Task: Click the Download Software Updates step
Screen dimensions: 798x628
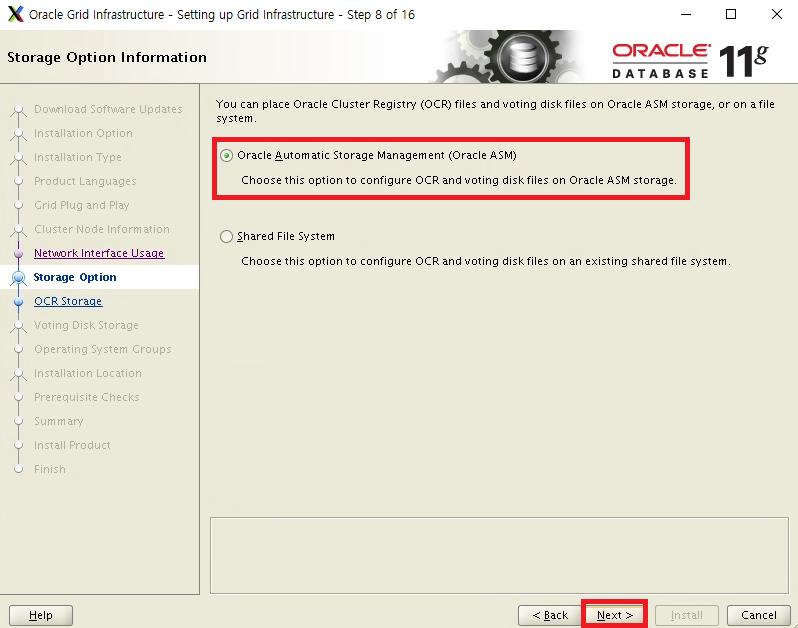Action: [x=108, y=109]
